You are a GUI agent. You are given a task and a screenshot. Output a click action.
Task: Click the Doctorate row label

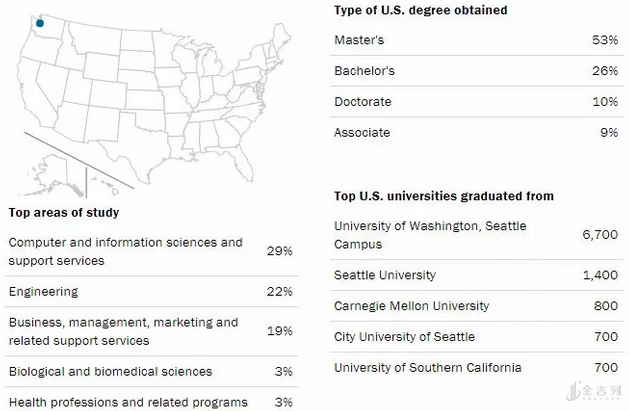click(363, 102)
